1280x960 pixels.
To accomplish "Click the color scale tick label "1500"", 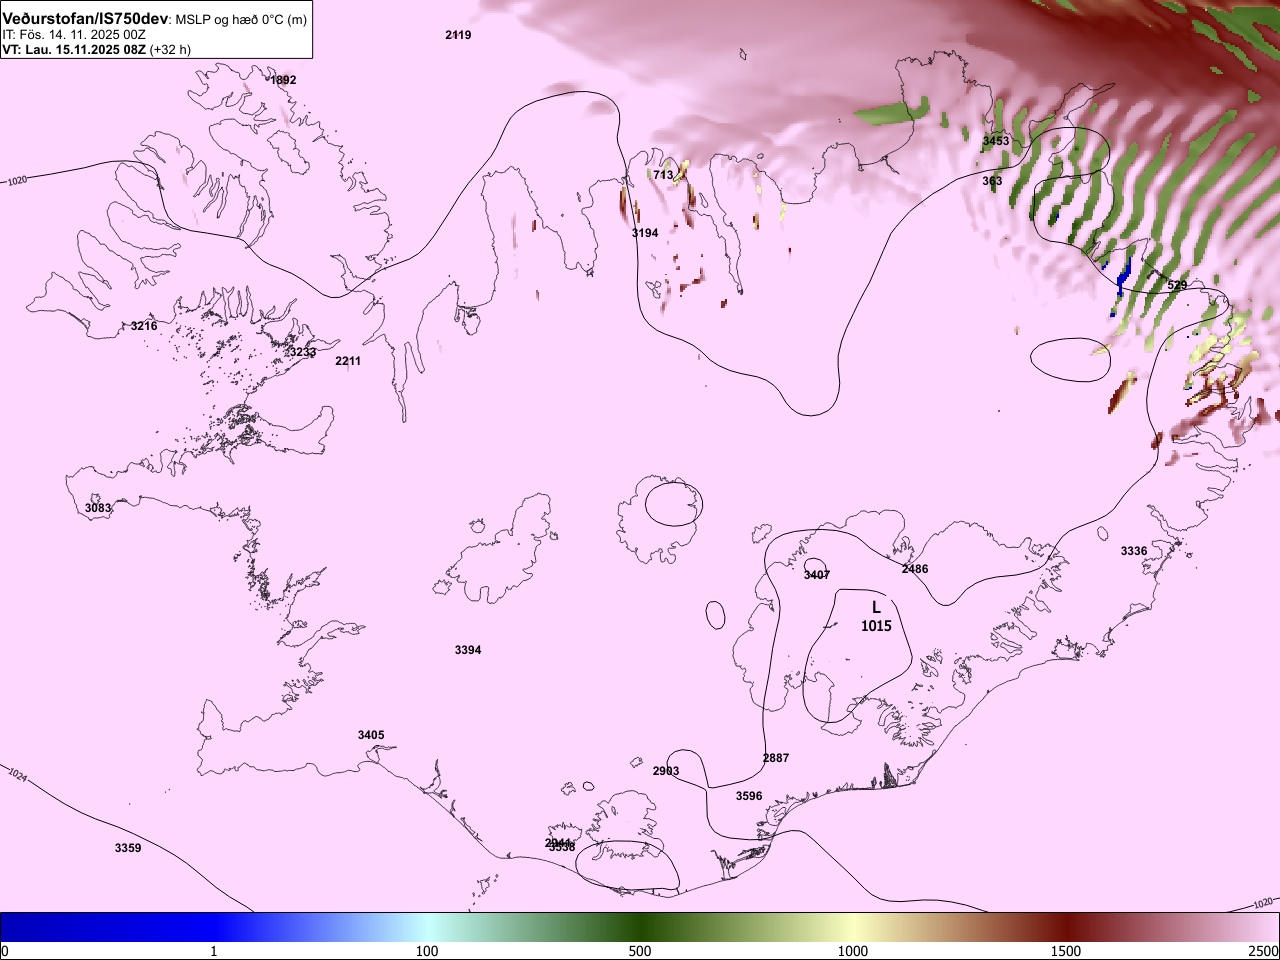I will (x=1066, y=950).
